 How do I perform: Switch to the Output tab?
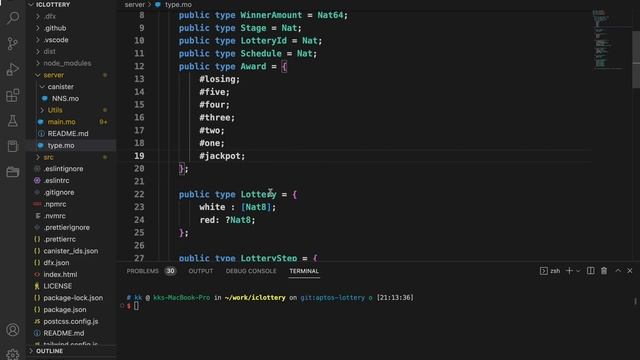201,271
